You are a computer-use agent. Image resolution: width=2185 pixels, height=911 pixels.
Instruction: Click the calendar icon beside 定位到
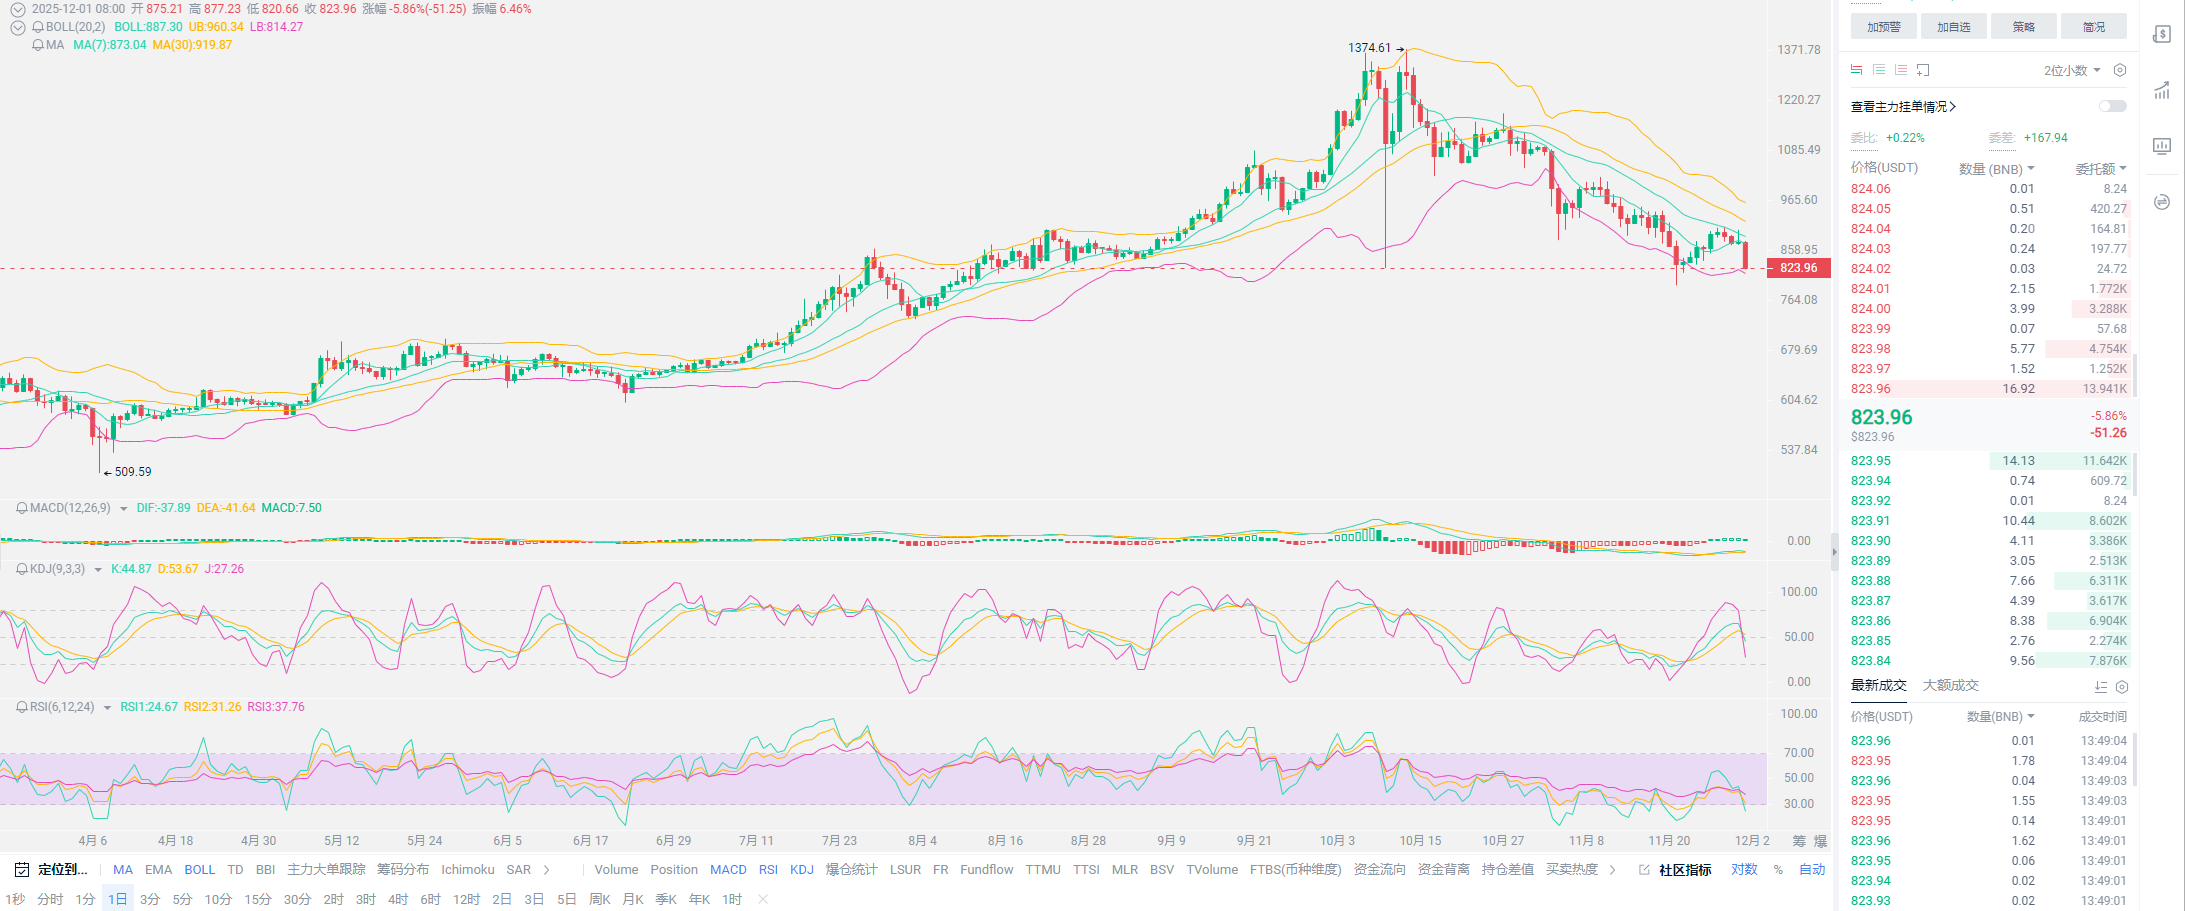21,870
